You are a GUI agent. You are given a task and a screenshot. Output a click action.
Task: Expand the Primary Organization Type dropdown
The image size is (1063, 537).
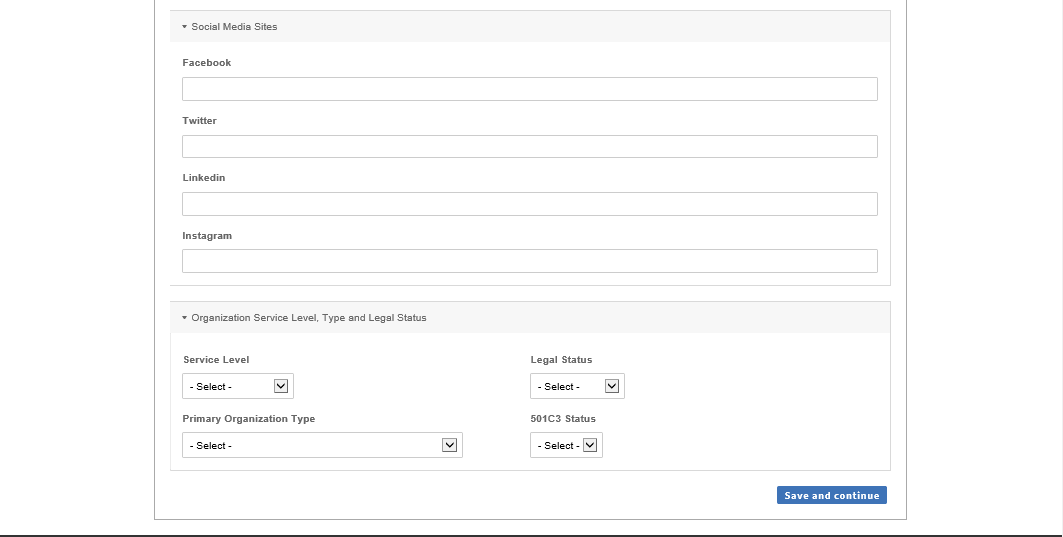tap(322, 445)
